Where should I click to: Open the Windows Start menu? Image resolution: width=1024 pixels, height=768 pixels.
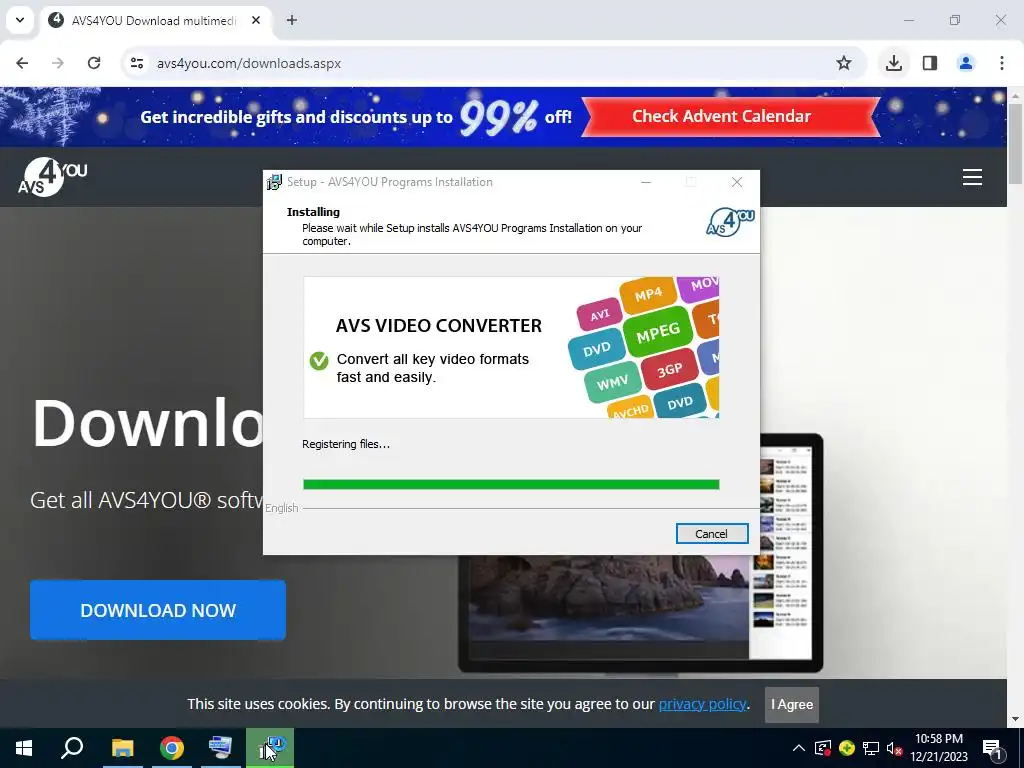(x=24, y=748)
